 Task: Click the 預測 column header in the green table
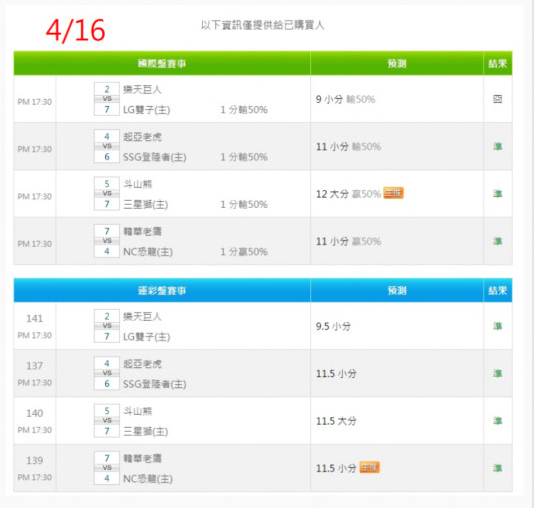tap(397, 63)
